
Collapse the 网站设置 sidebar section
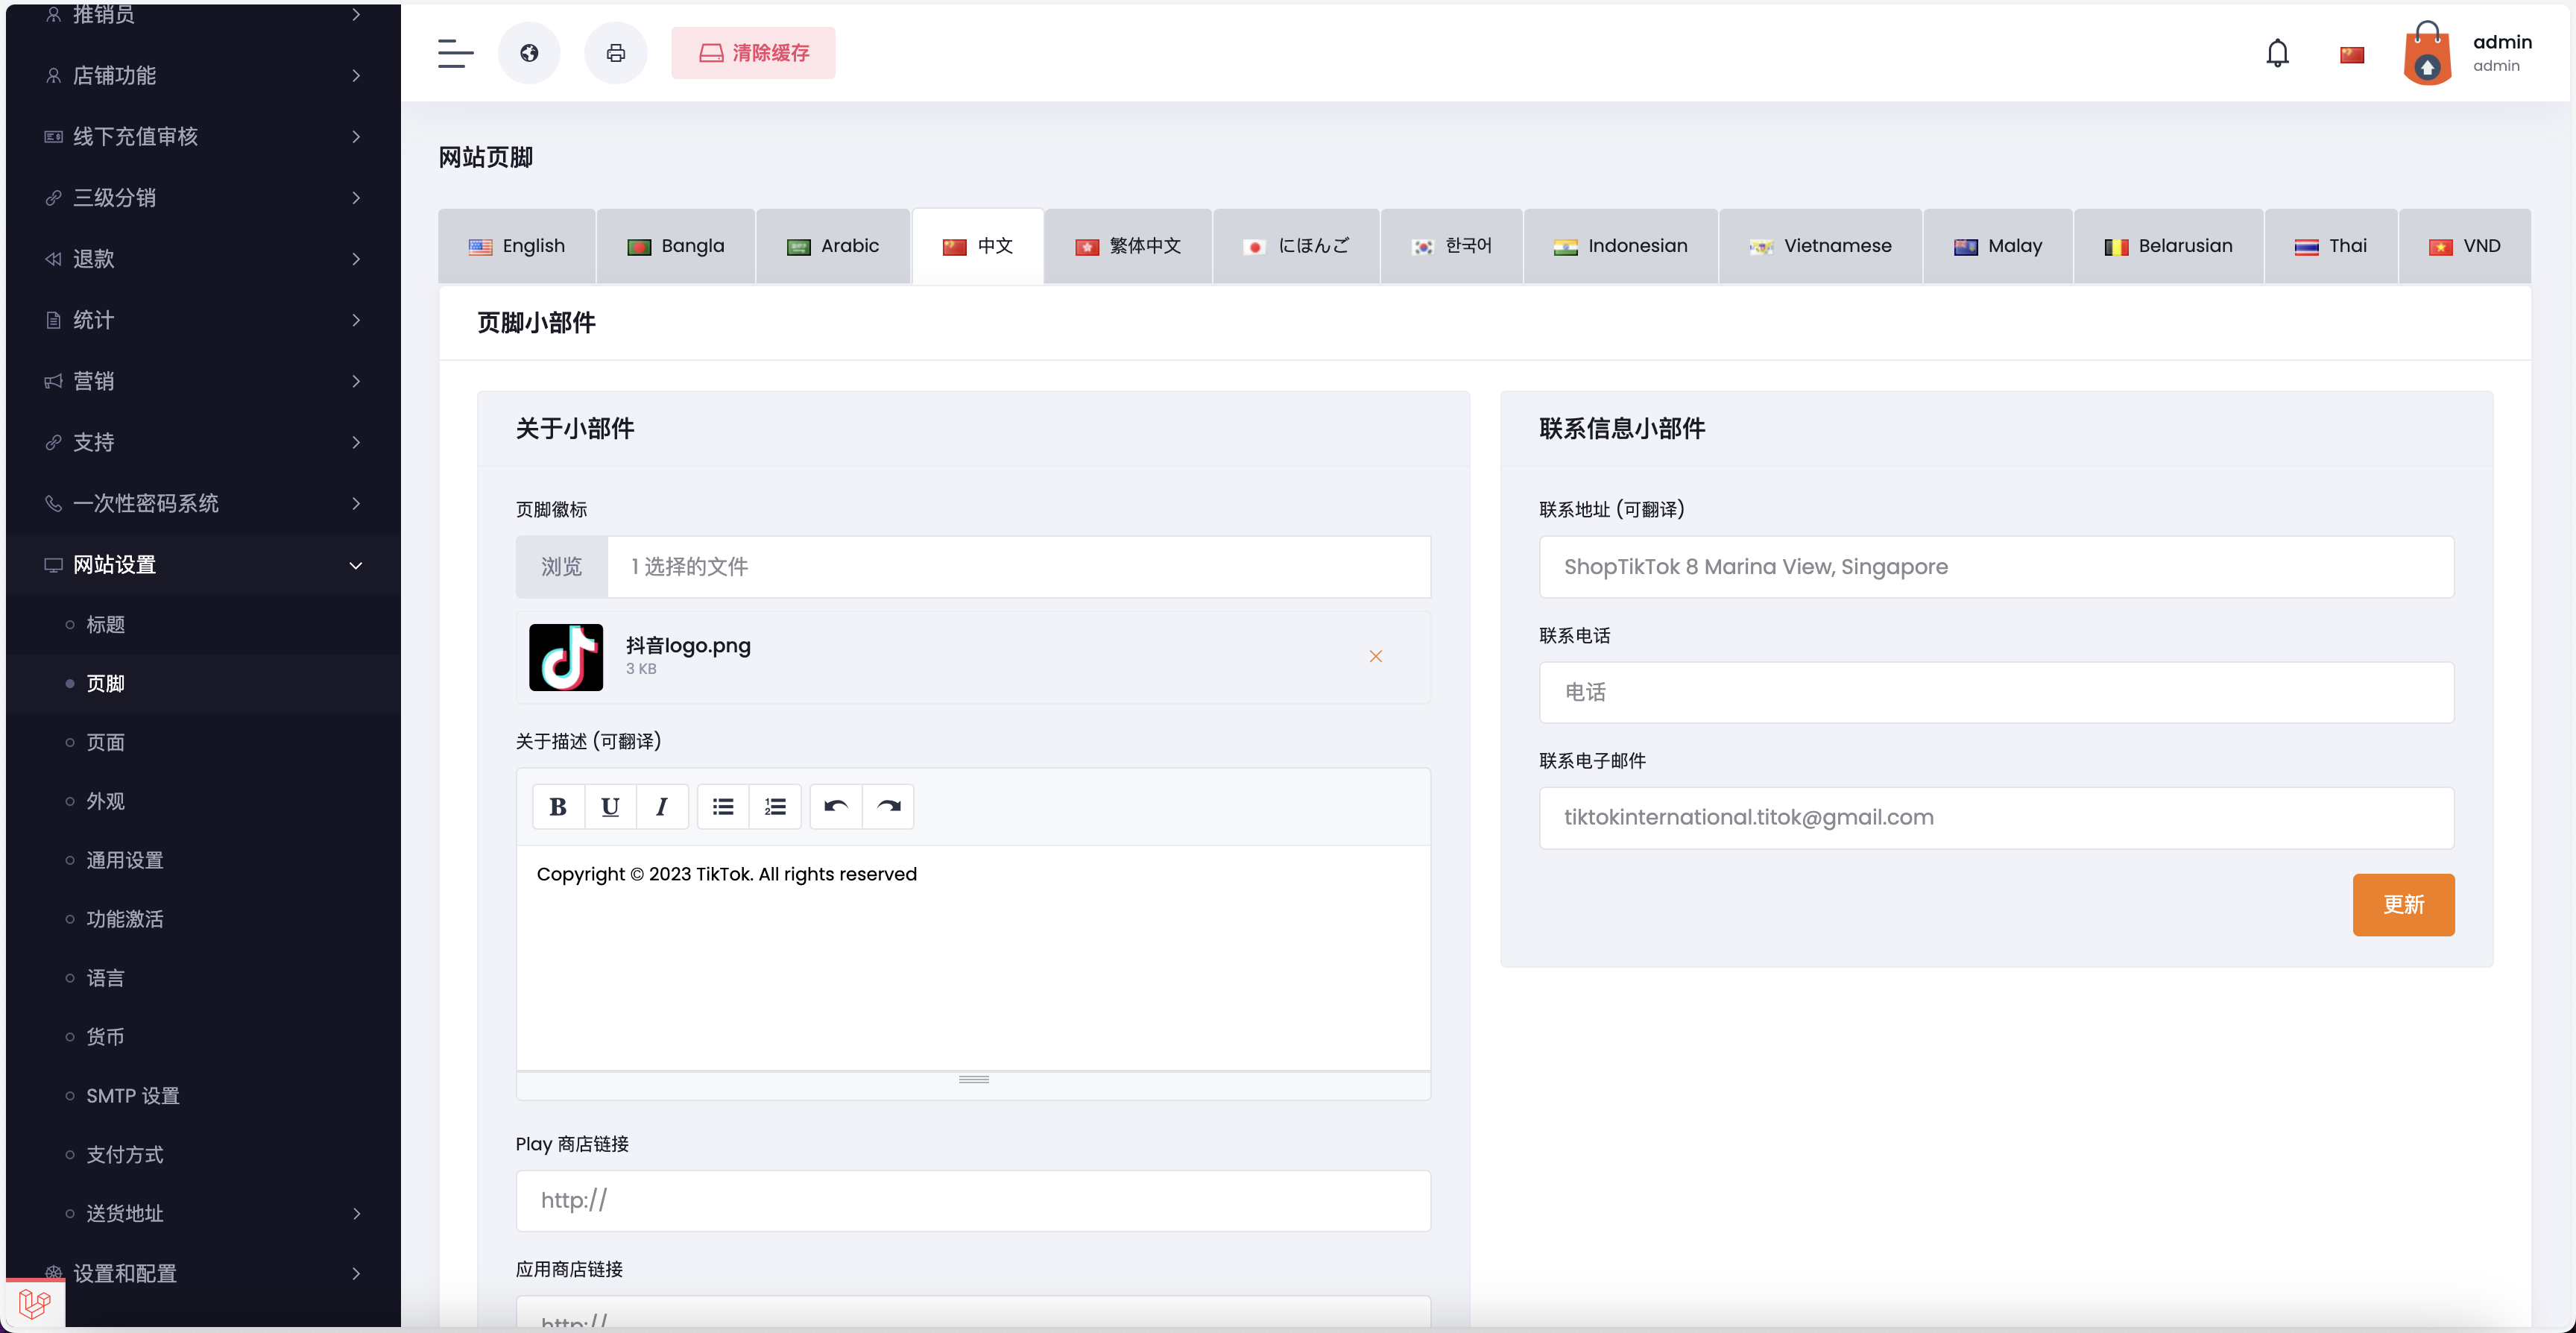(200, 564)
